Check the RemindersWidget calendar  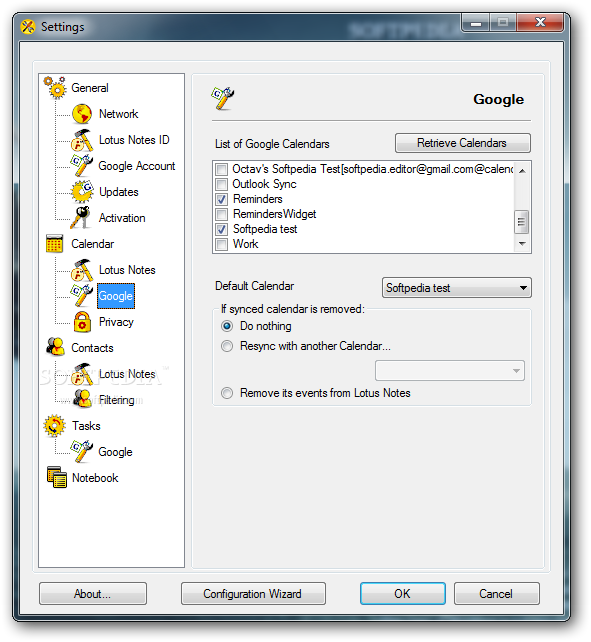point(222,214)
